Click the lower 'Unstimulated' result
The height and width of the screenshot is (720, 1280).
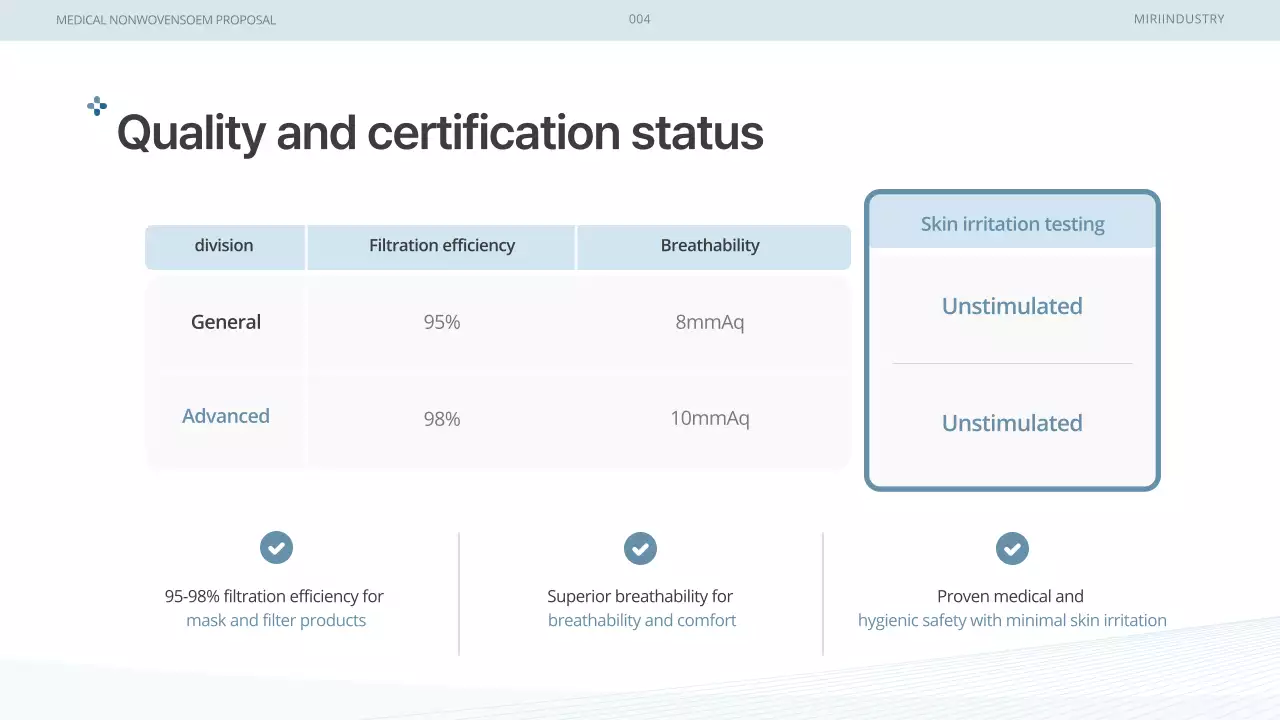(x=1012, y=423)
